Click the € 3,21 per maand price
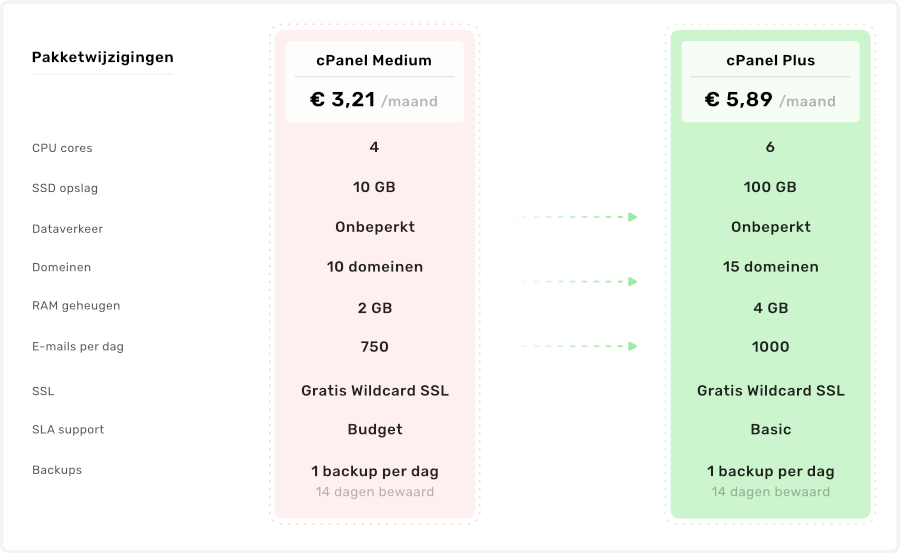Viewport: 900px width, 553px height. pos(374,100)
